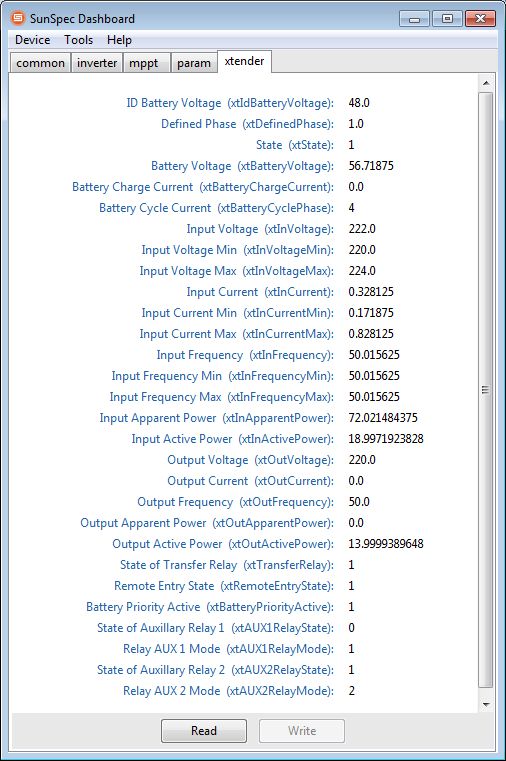Click the Battery Voltage value 56.71875

(371, 165)
